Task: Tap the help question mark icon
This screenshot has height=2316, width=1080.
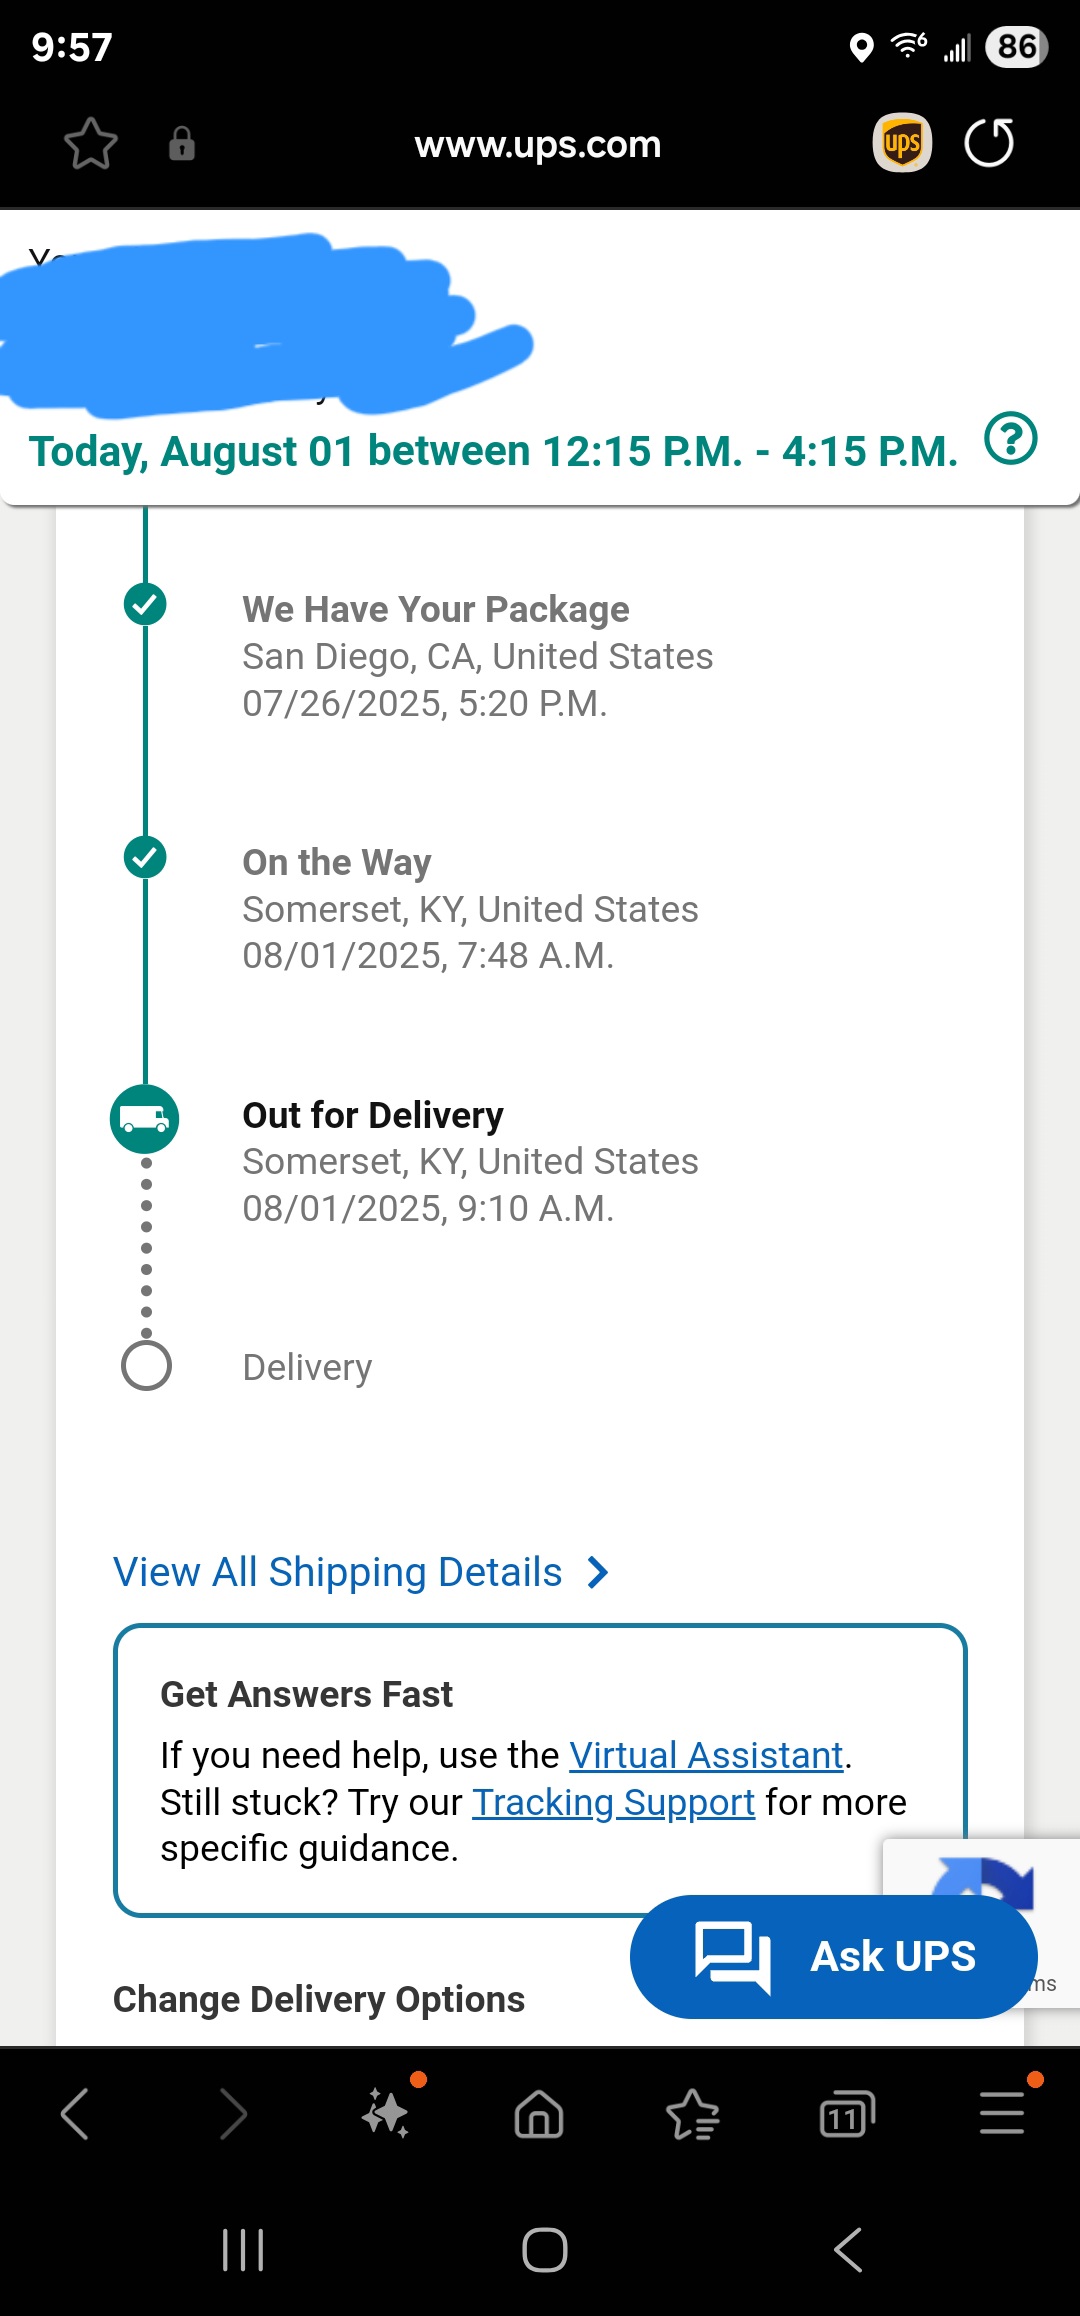Action: point(1011,439)
